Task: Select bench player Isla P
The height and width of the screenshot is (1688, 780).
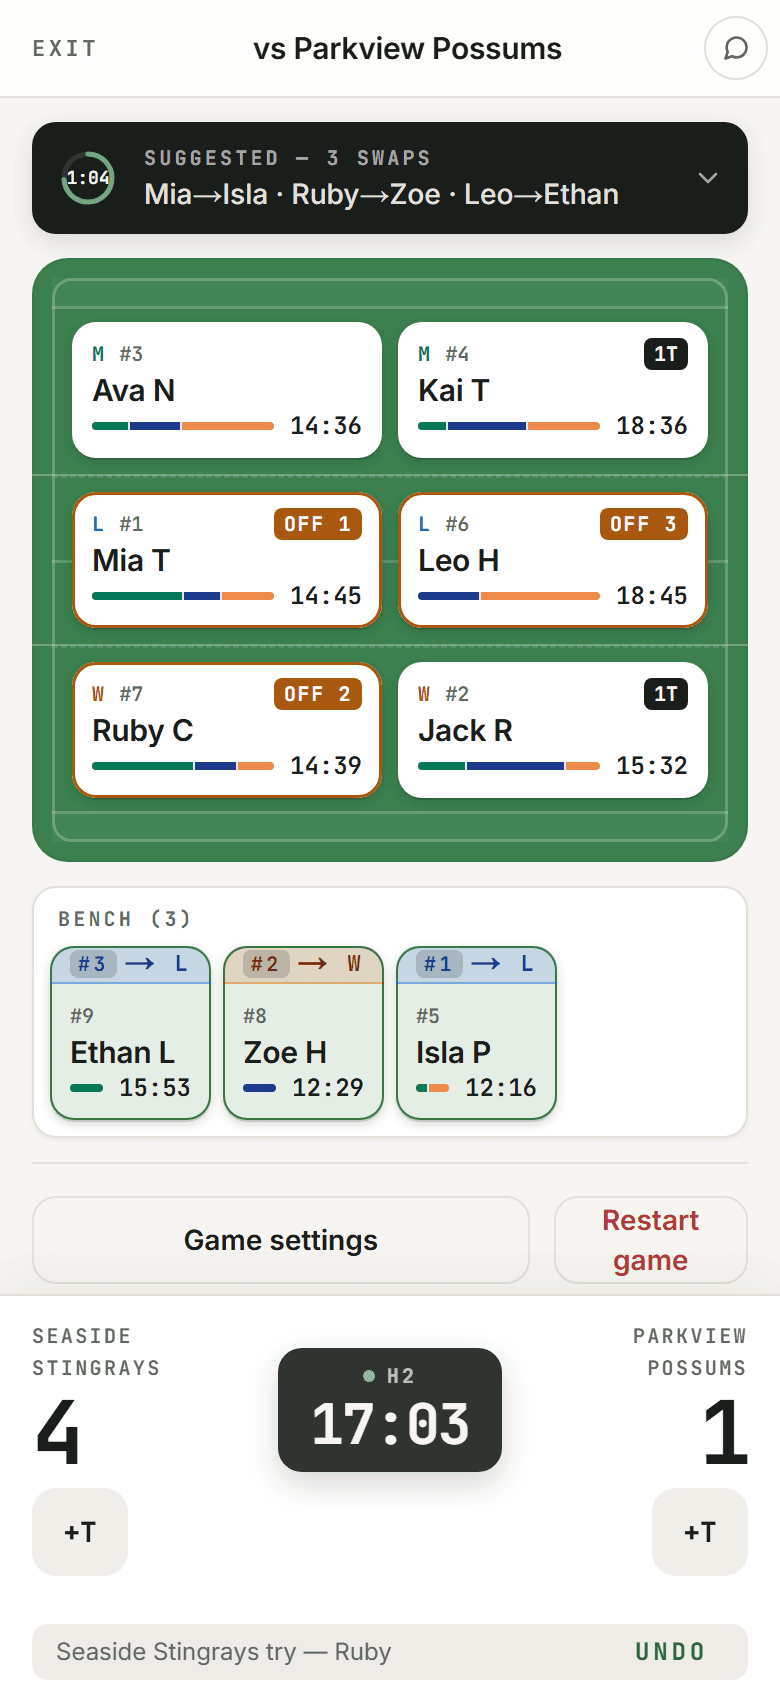Action: pyautogui.click(x=477, y=1033)
